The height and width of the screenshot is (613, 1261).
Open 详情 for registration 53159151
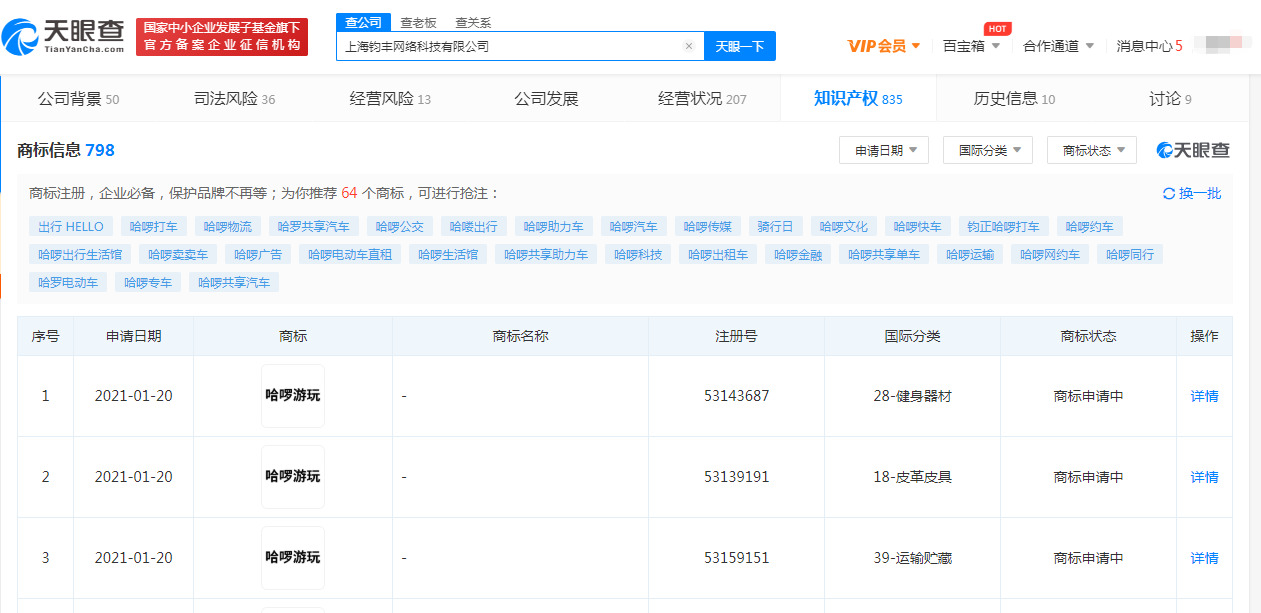click(1204, 558)
